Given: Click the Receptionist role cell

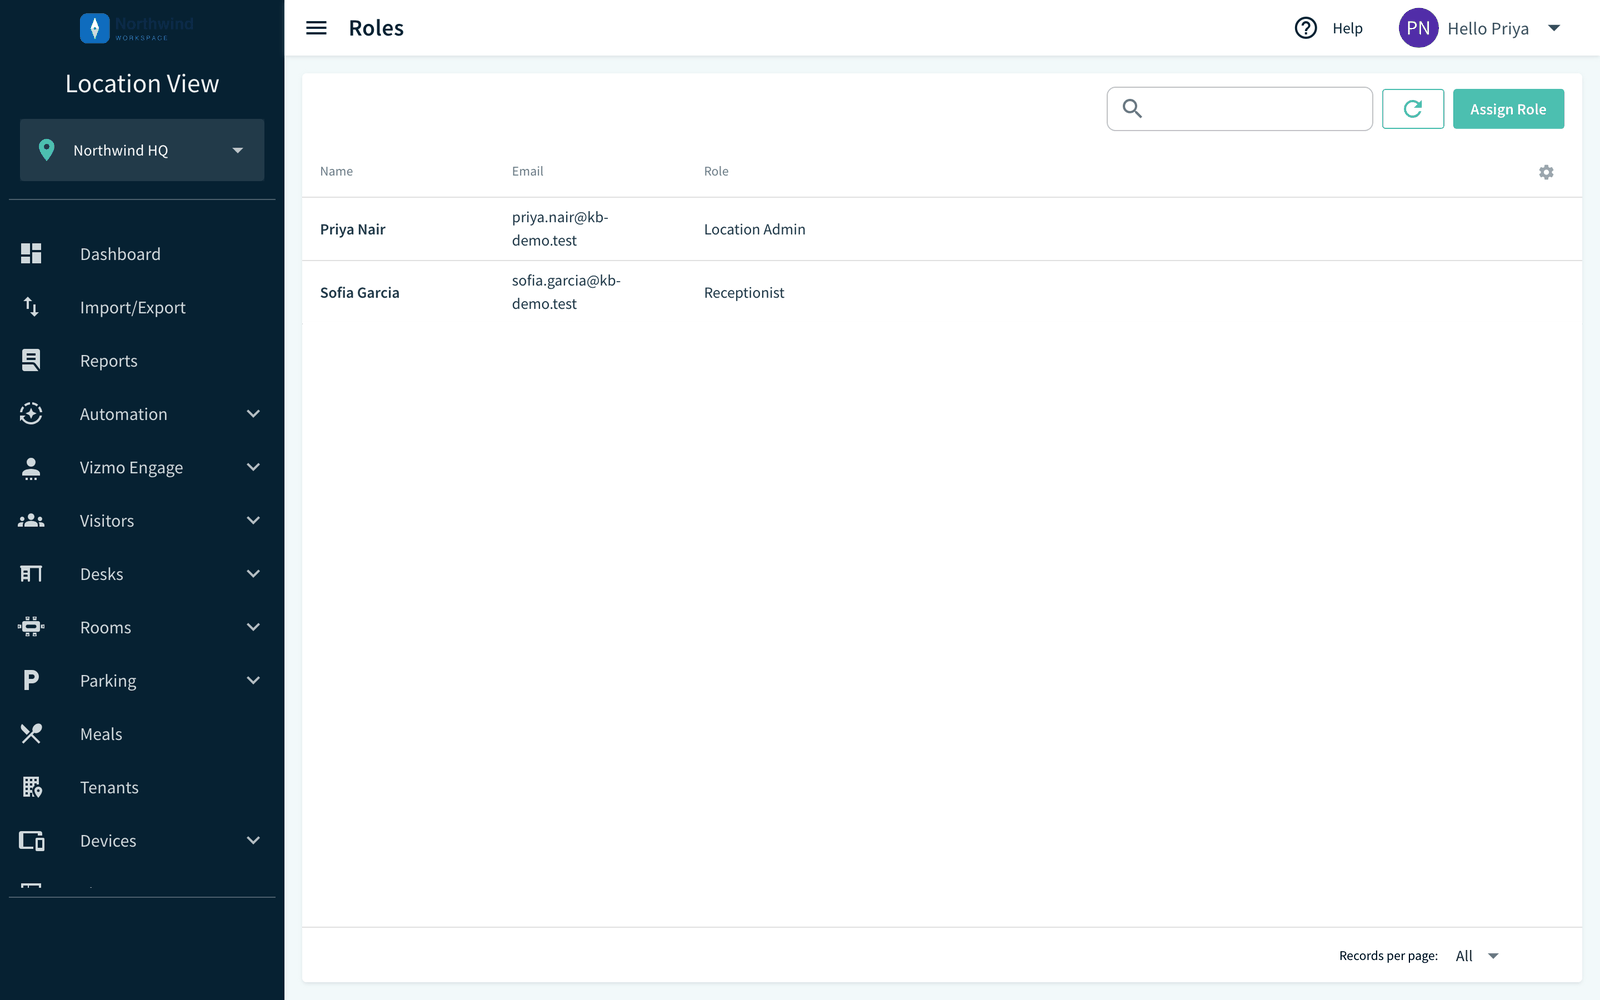Looking at the screenshot, I should (x=744, y=292).
